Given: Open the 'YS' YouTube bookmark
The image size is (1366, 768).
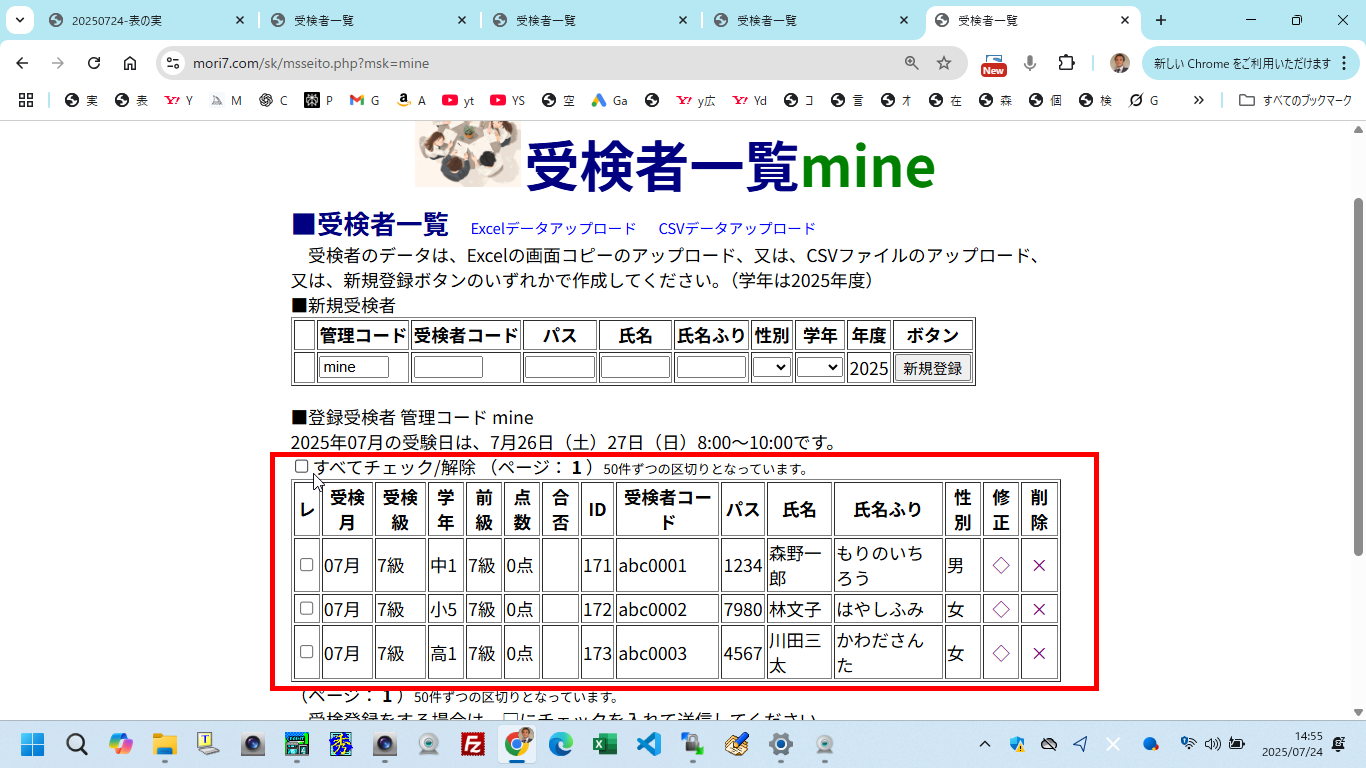Looking at the screenshot, I should pos(508,100).
